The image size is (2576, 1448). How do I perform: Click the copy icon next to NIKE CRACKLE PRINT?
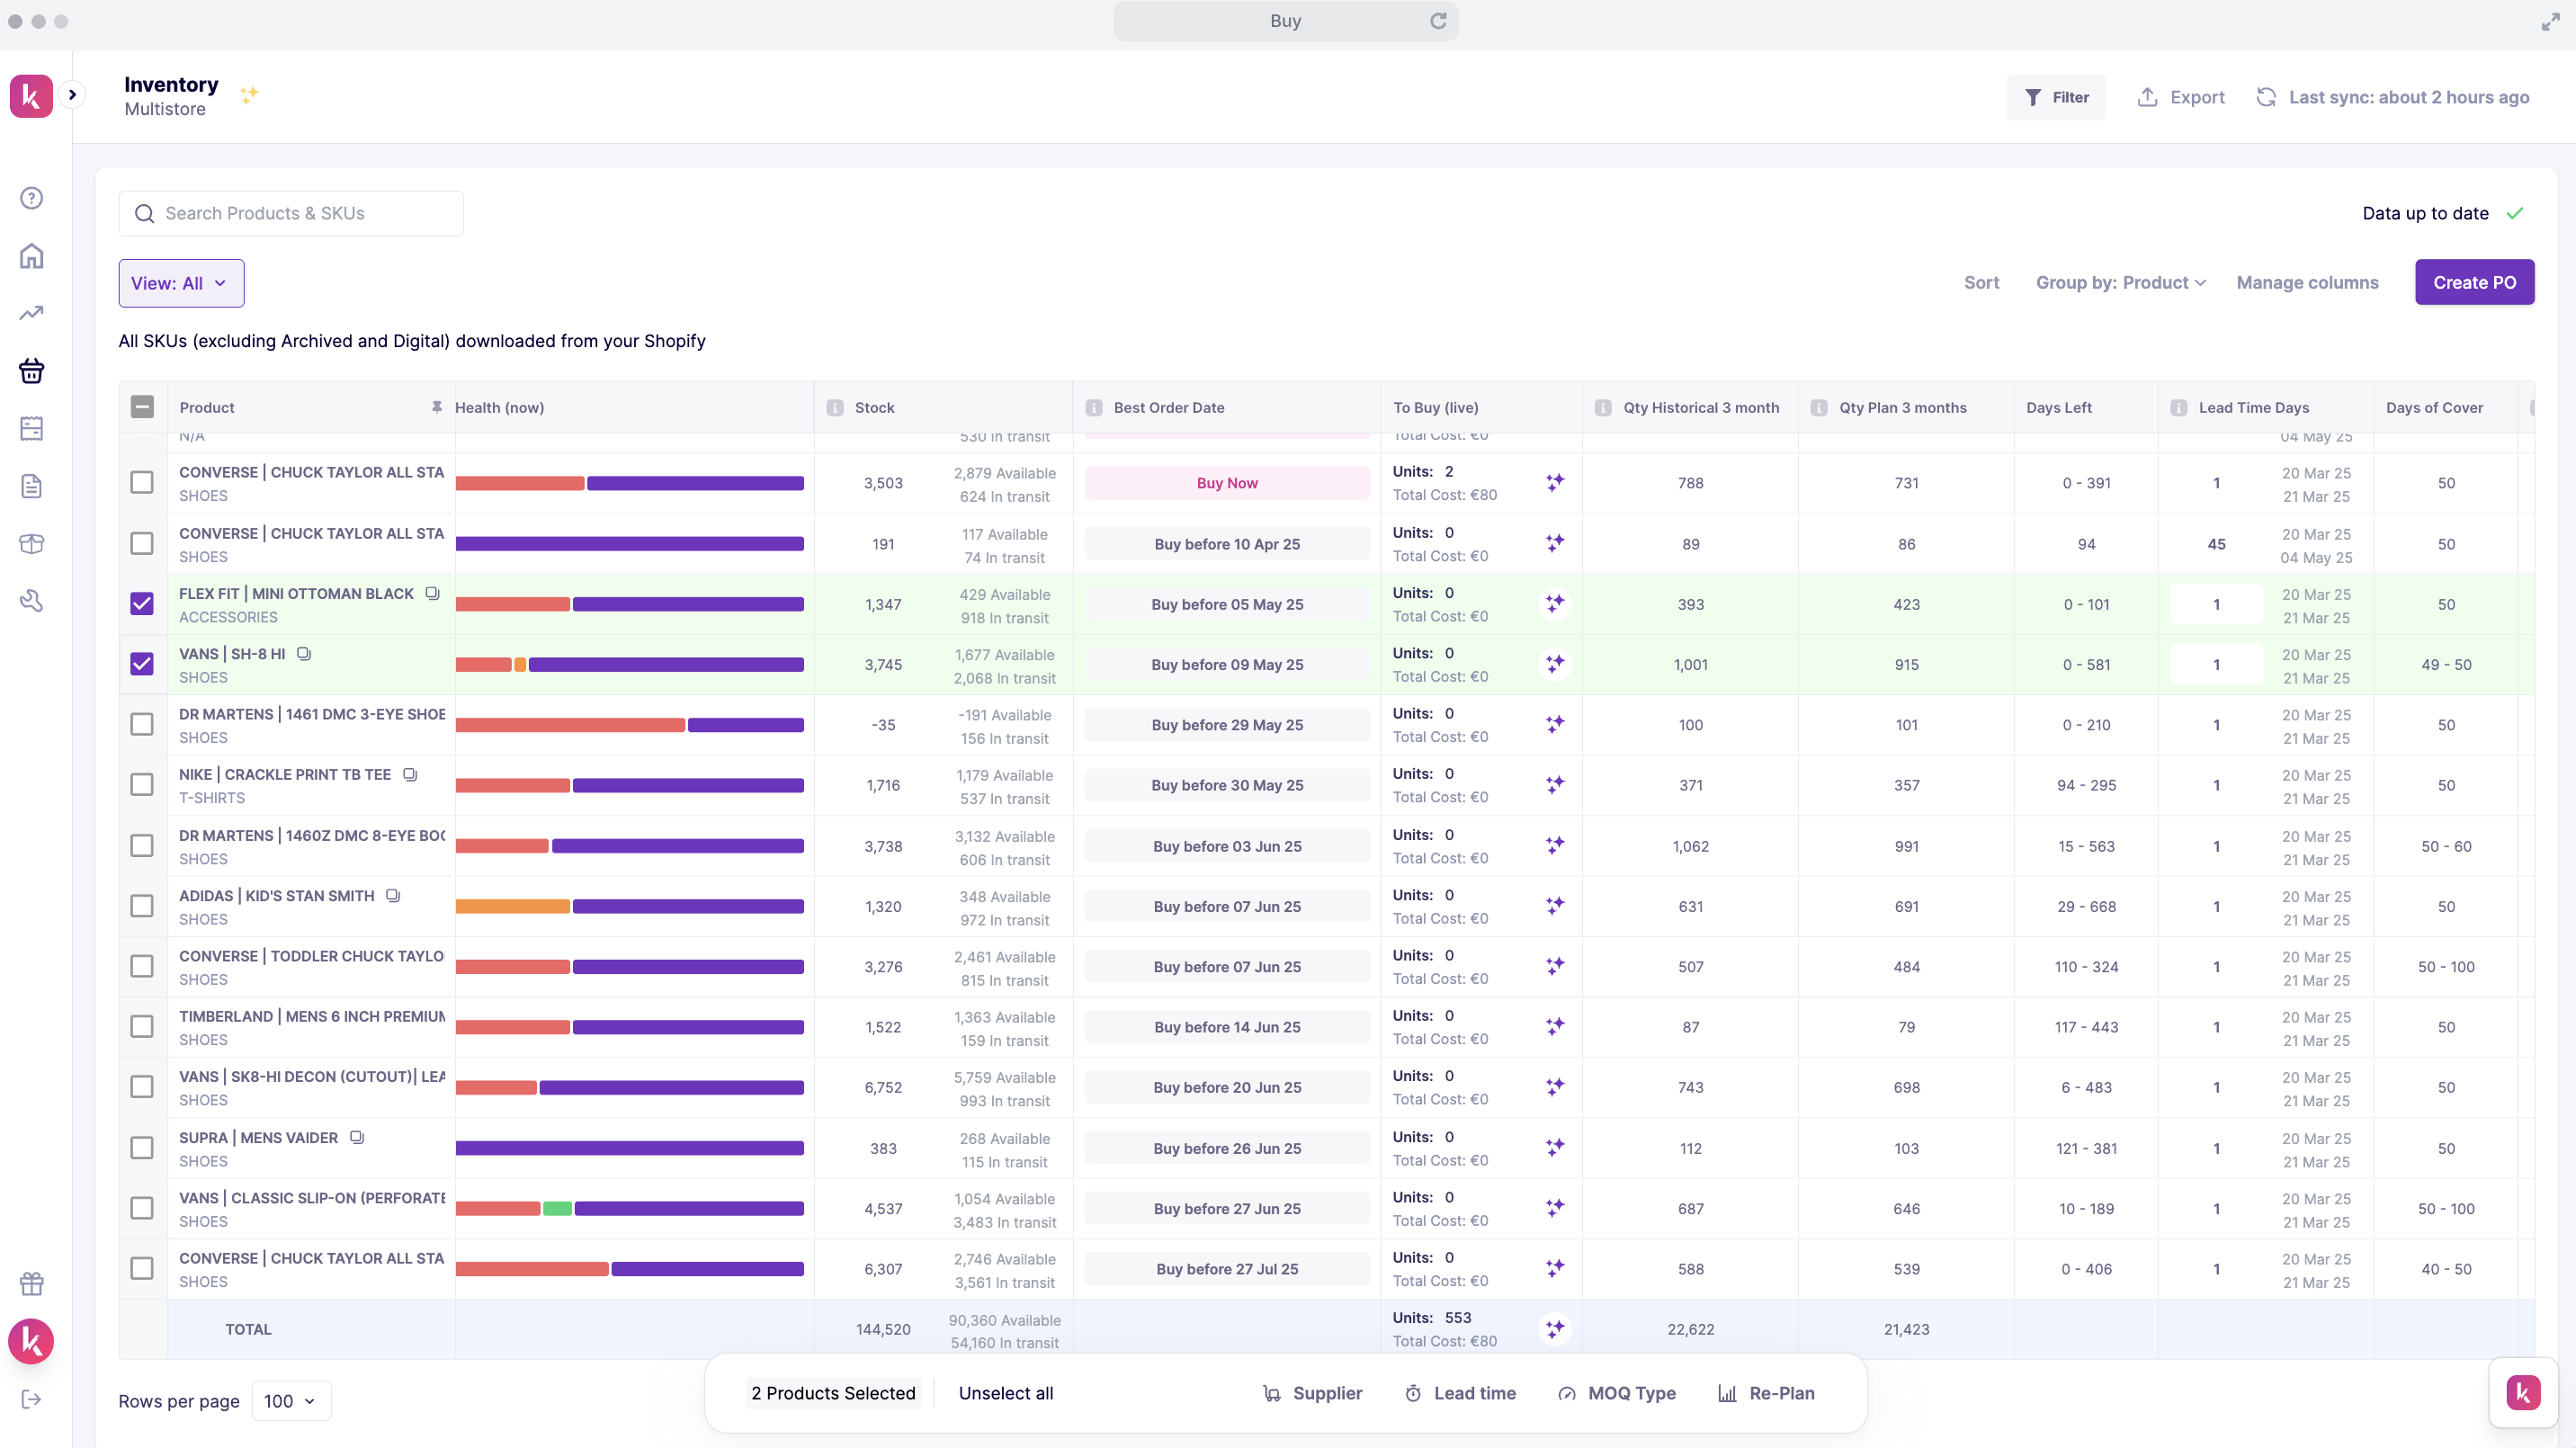410,774
